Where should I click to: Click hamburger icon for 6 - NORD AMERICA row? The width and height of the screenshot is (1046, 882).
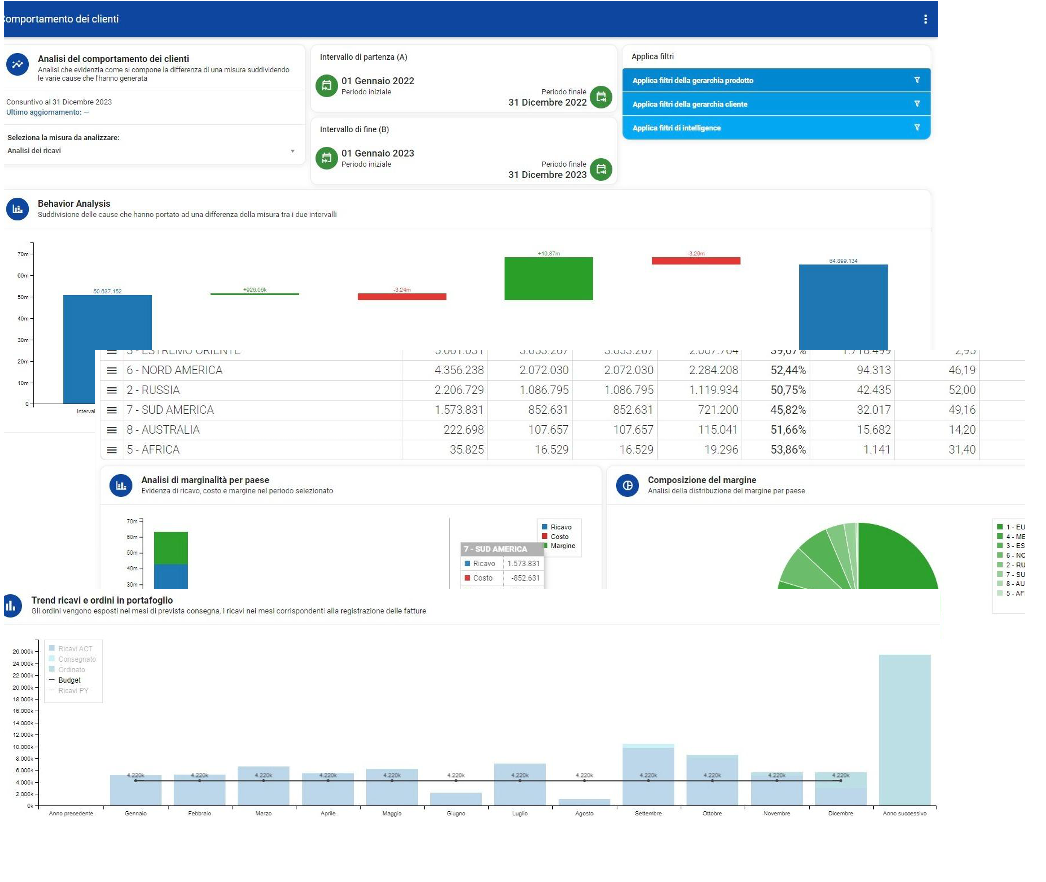[x=112, y=370]
